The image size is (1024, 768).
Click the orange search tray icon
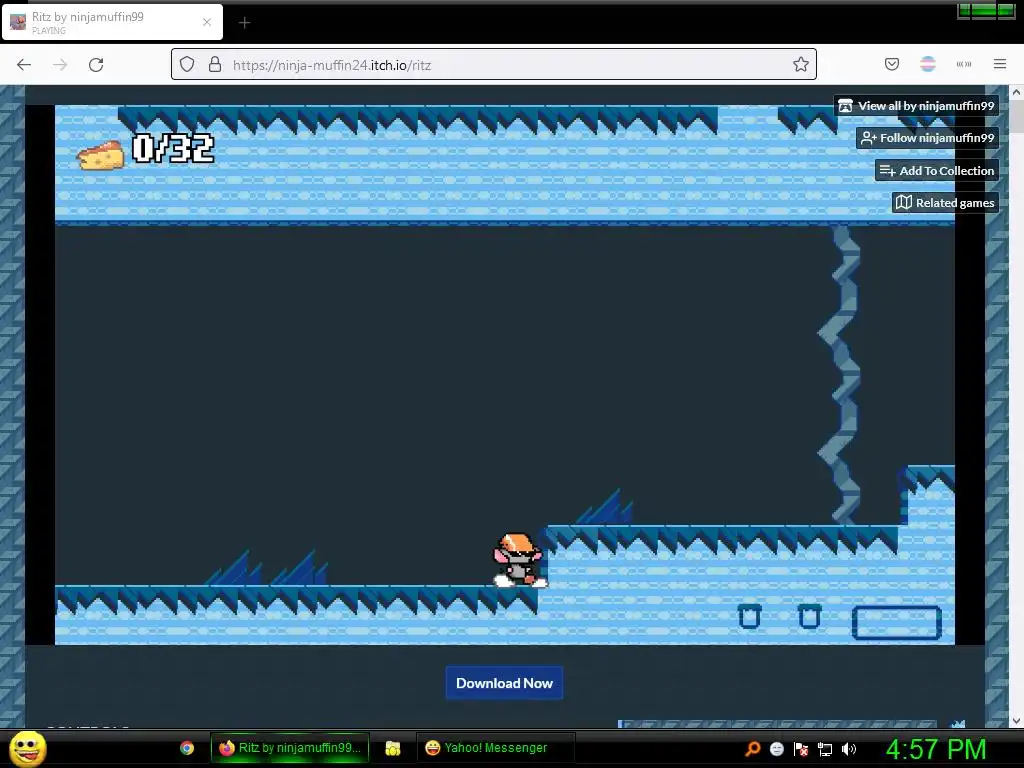click(752, 749)
